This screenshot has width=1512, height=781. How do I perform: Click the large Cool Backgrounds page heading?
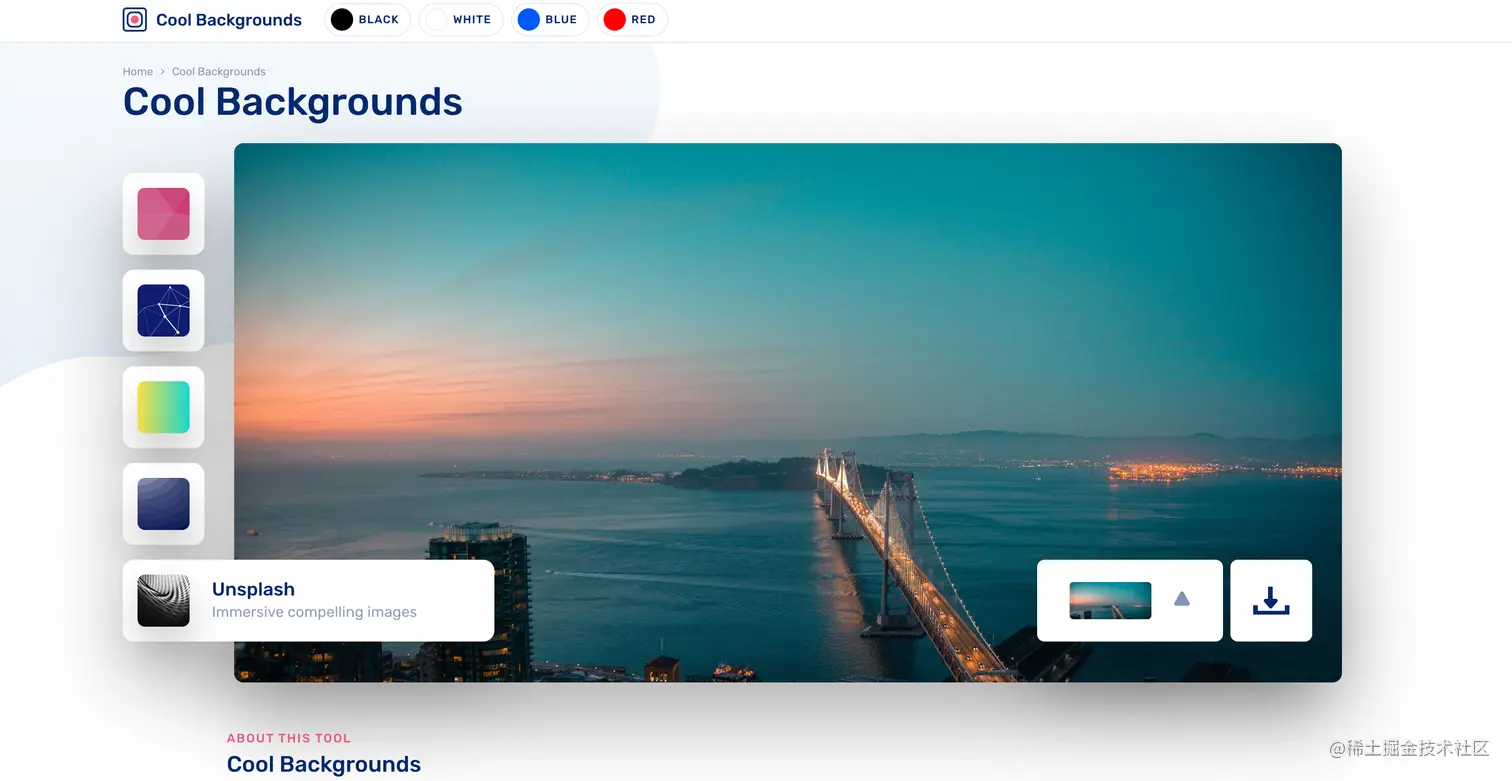pos(293,102)
